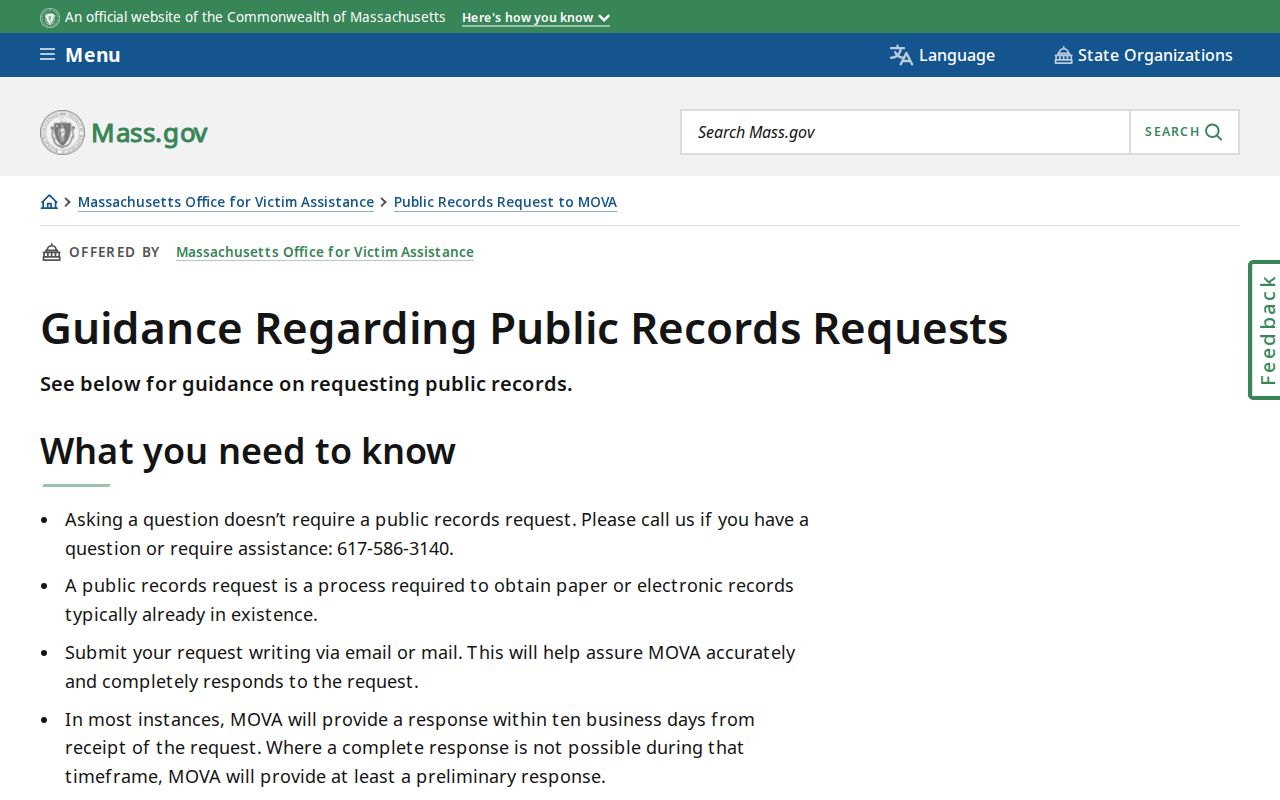
Task: Click the Massachusetts seal icon in the official website banner
Action: click(50, 18)
